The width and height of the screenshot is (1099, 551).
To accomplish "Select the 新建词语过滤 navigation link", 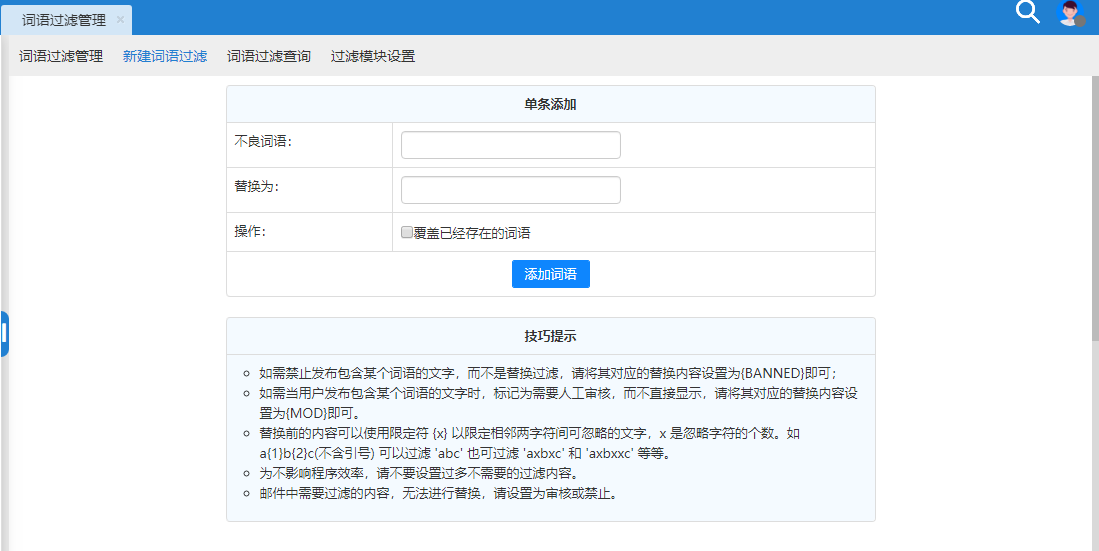I will click(165, 56).
